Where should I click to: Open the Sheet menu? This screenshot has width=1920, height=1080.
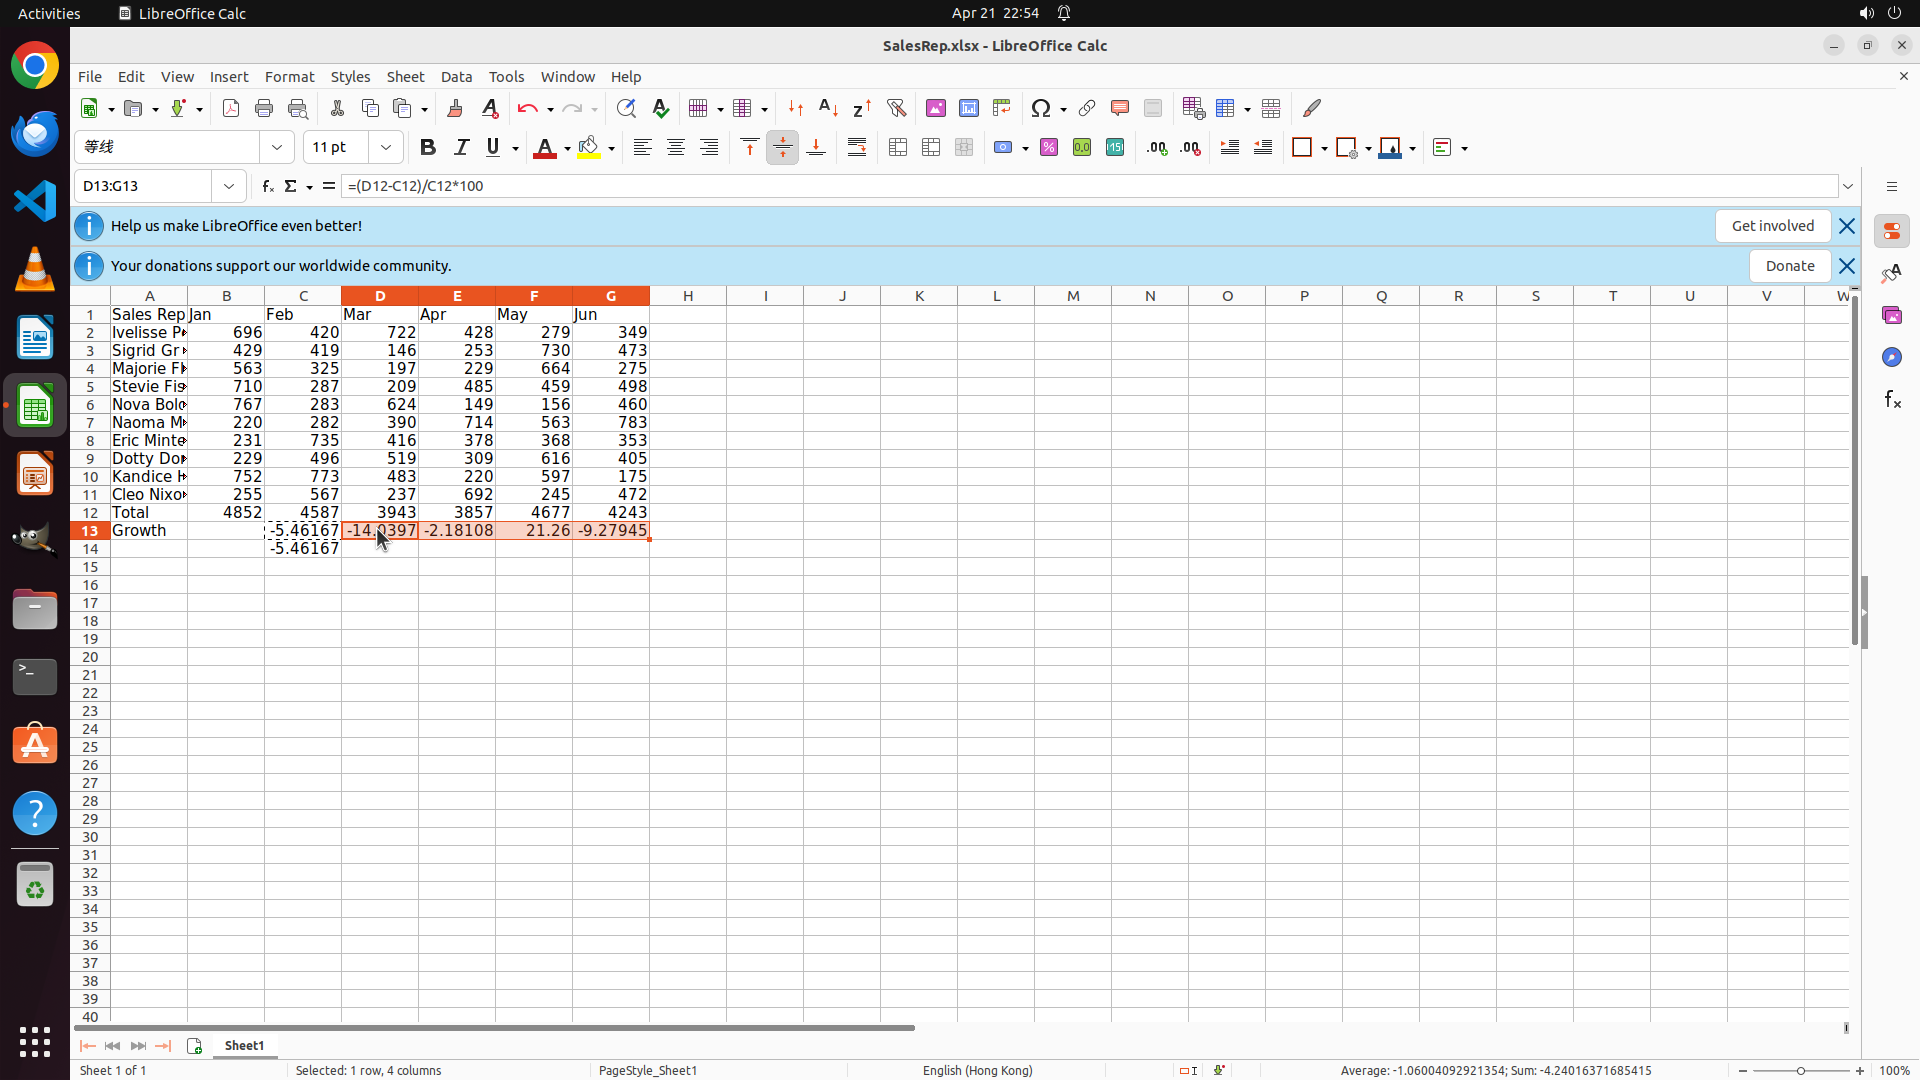click(405, 77)
